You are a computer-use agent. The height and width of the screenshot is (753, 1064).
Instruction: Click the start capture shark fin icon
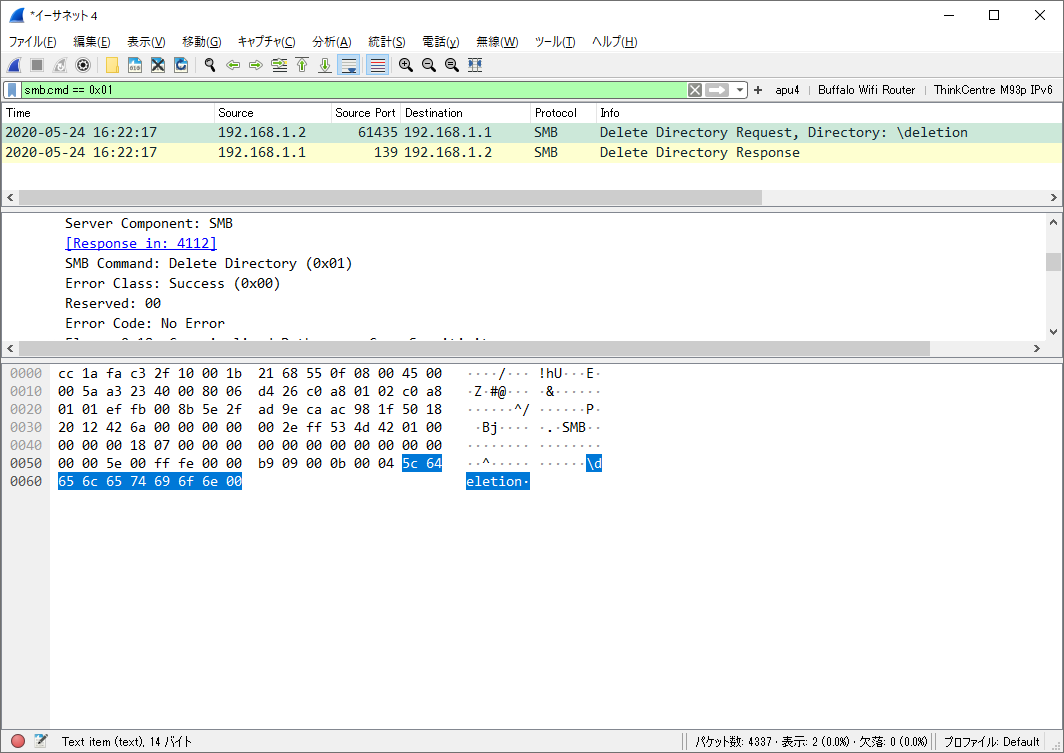(x=14, y=65)
